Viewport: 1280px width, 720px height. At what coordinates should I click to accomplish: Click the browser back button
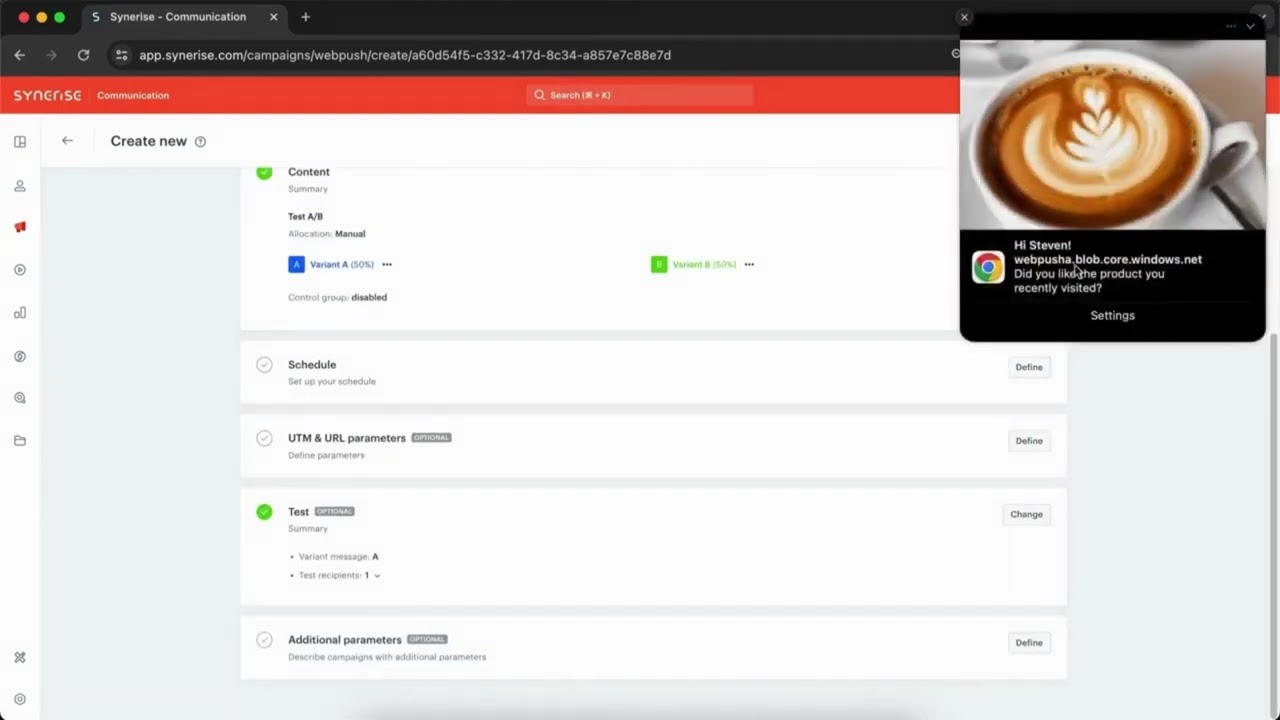20,55
